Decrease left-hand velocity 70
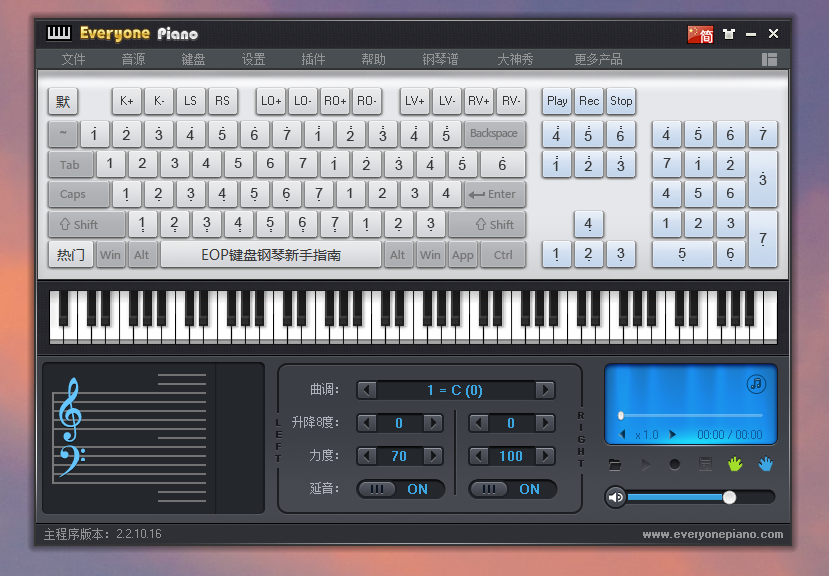Viewport: 829px width, 576px height. click(366, 456)
